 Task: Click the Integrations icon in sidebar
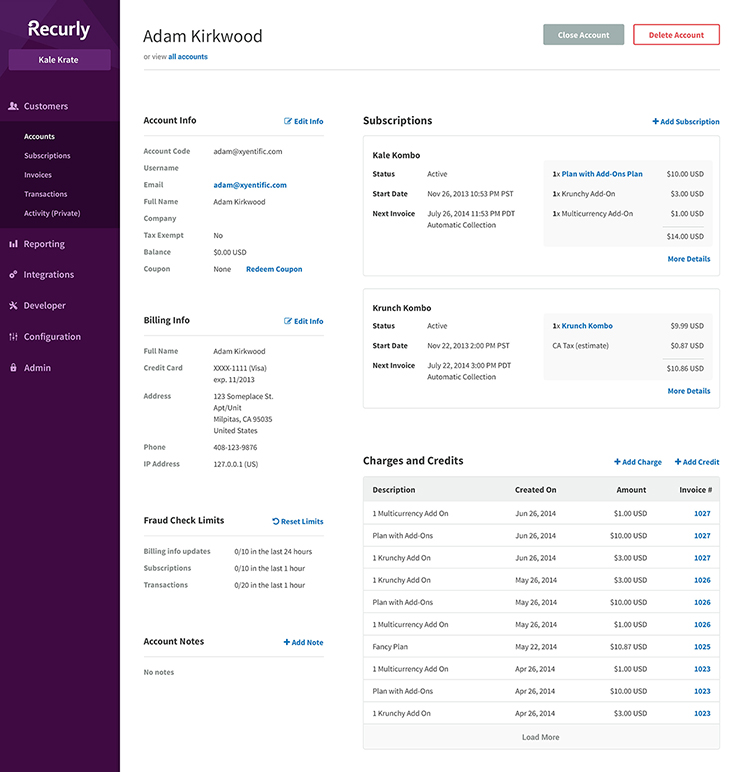[x=14, y=275]
